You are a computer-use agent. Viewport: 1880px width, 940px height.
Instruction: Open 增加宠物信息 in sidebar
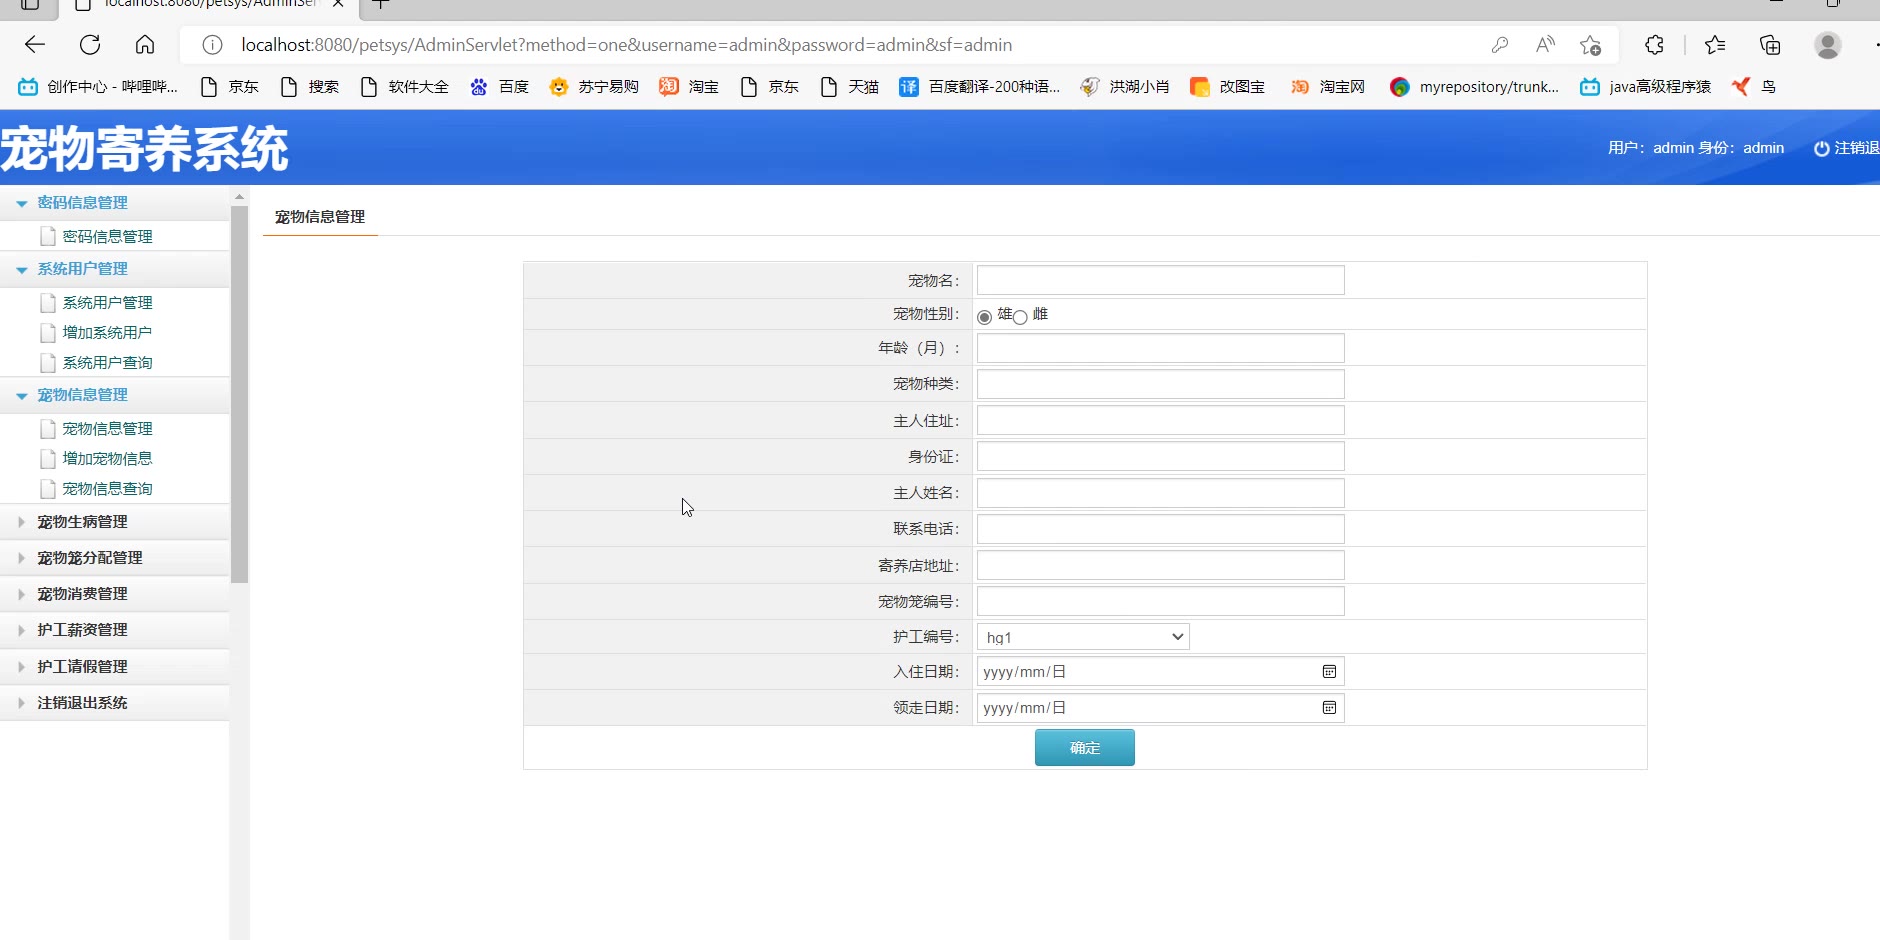pyautogui.click(x=107, y=459)
